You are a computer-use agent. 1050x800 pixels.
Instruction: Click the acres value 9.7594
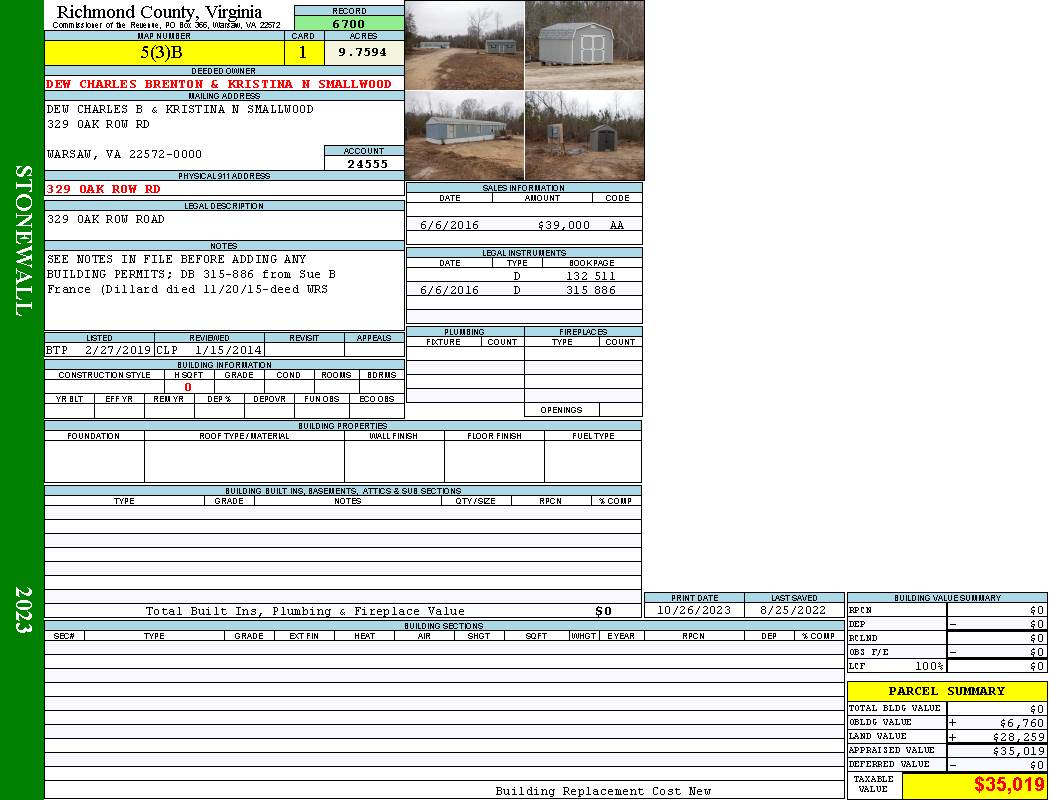pos(363,52)
